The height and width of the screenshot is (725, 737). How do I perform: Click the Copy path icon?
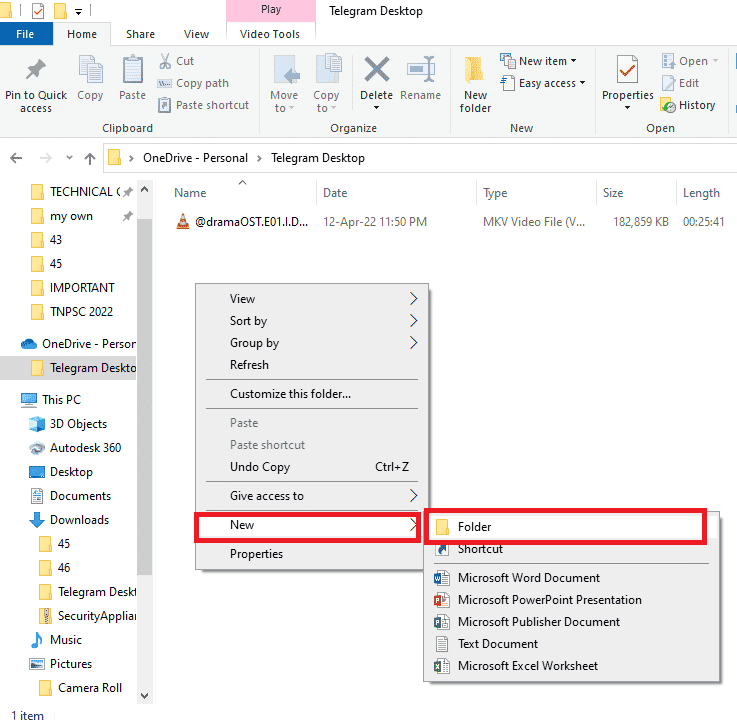point(165,83)
